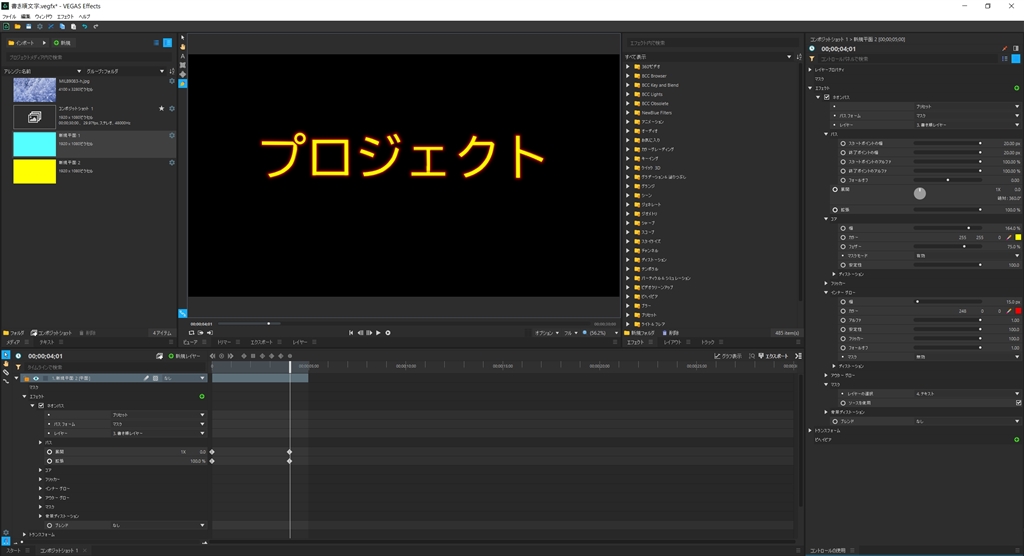This screenshot has width=1024, height=556.
Task: Toggle keyframing circle for ブレンド in timeline
Action: (x=50, y=525)
